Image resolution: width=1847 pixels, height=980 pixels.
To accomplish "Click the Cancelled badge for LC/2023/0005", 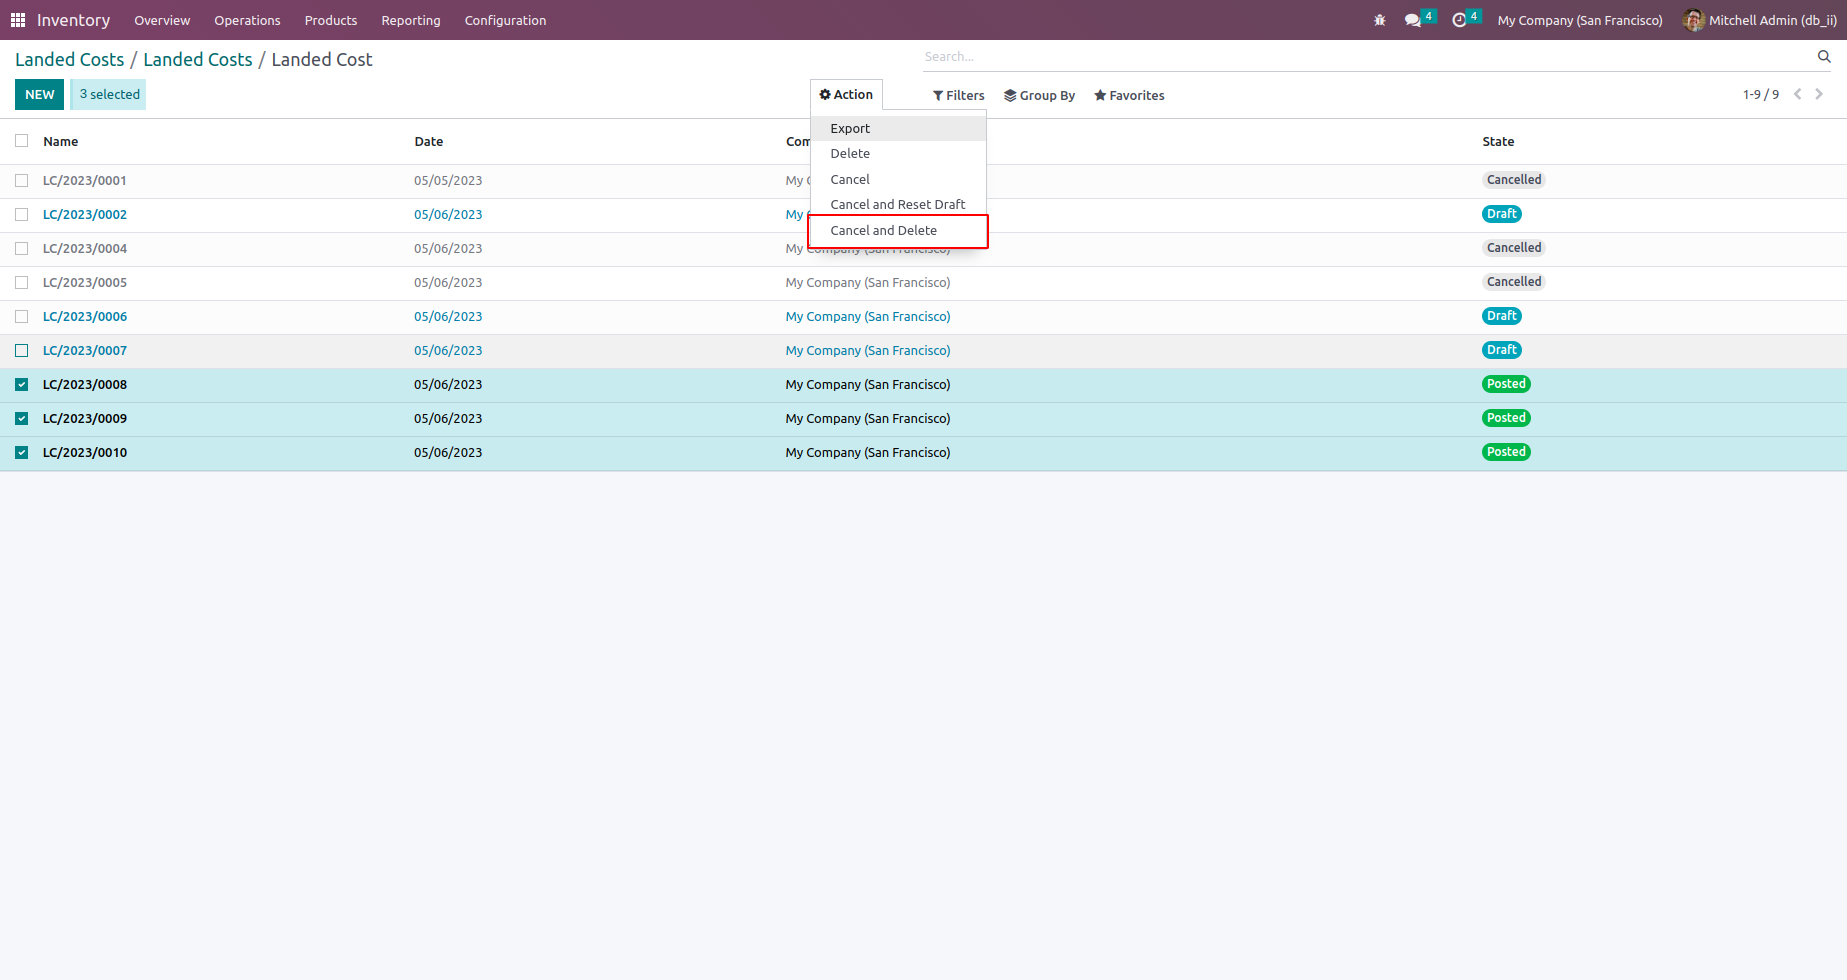I will coord(1514,282).
